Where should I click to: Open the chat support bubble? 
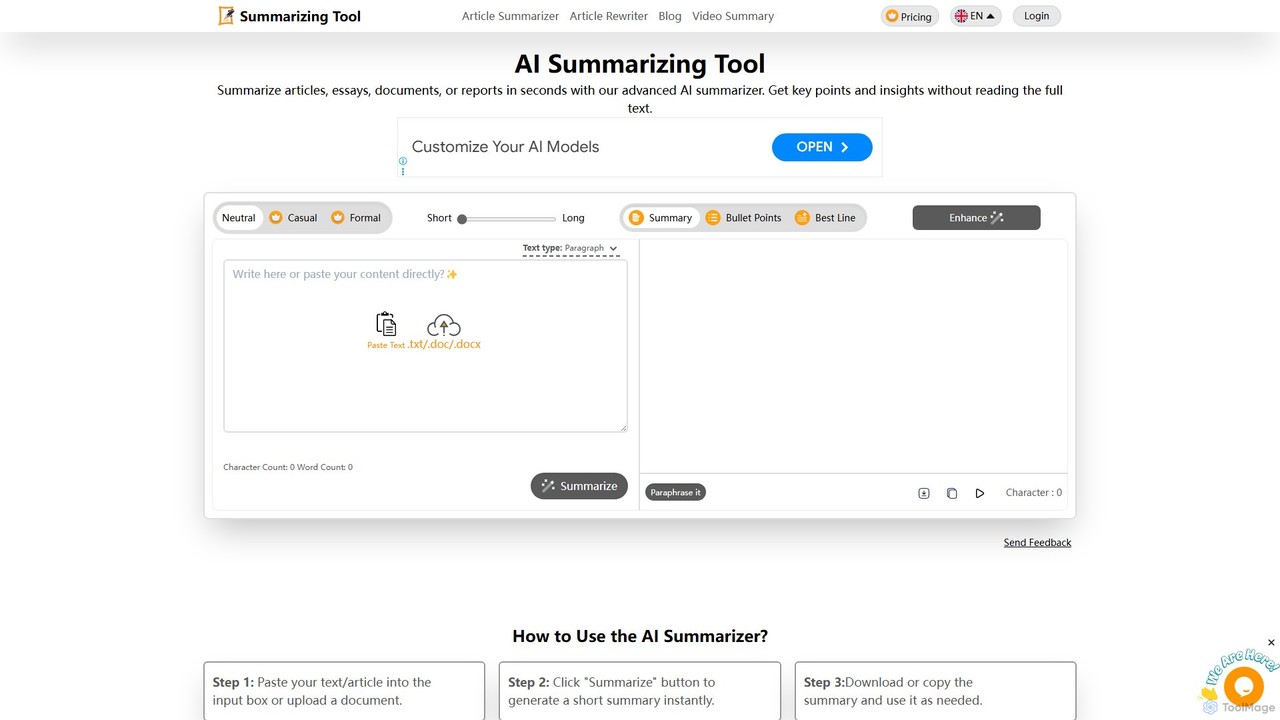(1244, 687)
